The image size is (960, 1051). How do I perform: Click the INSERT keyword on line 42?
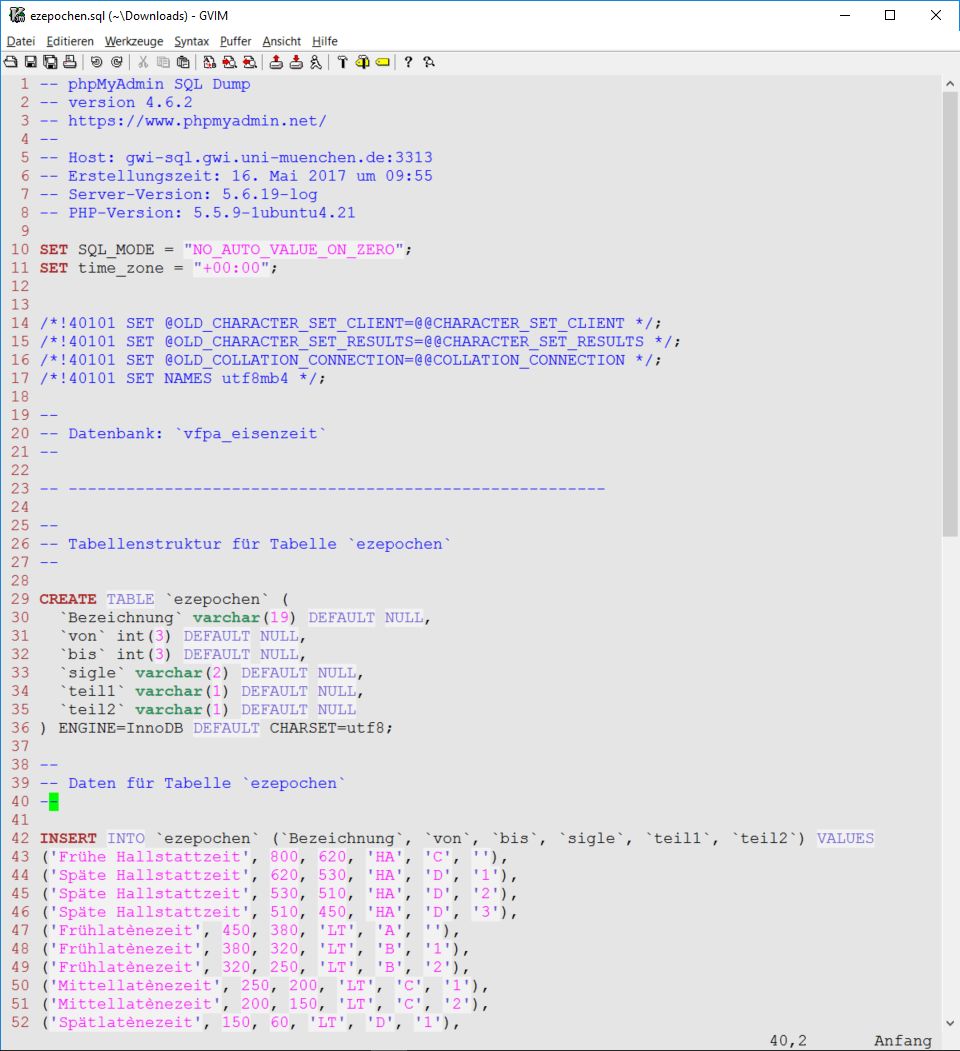pyautogui.click(x=68, y=839)
